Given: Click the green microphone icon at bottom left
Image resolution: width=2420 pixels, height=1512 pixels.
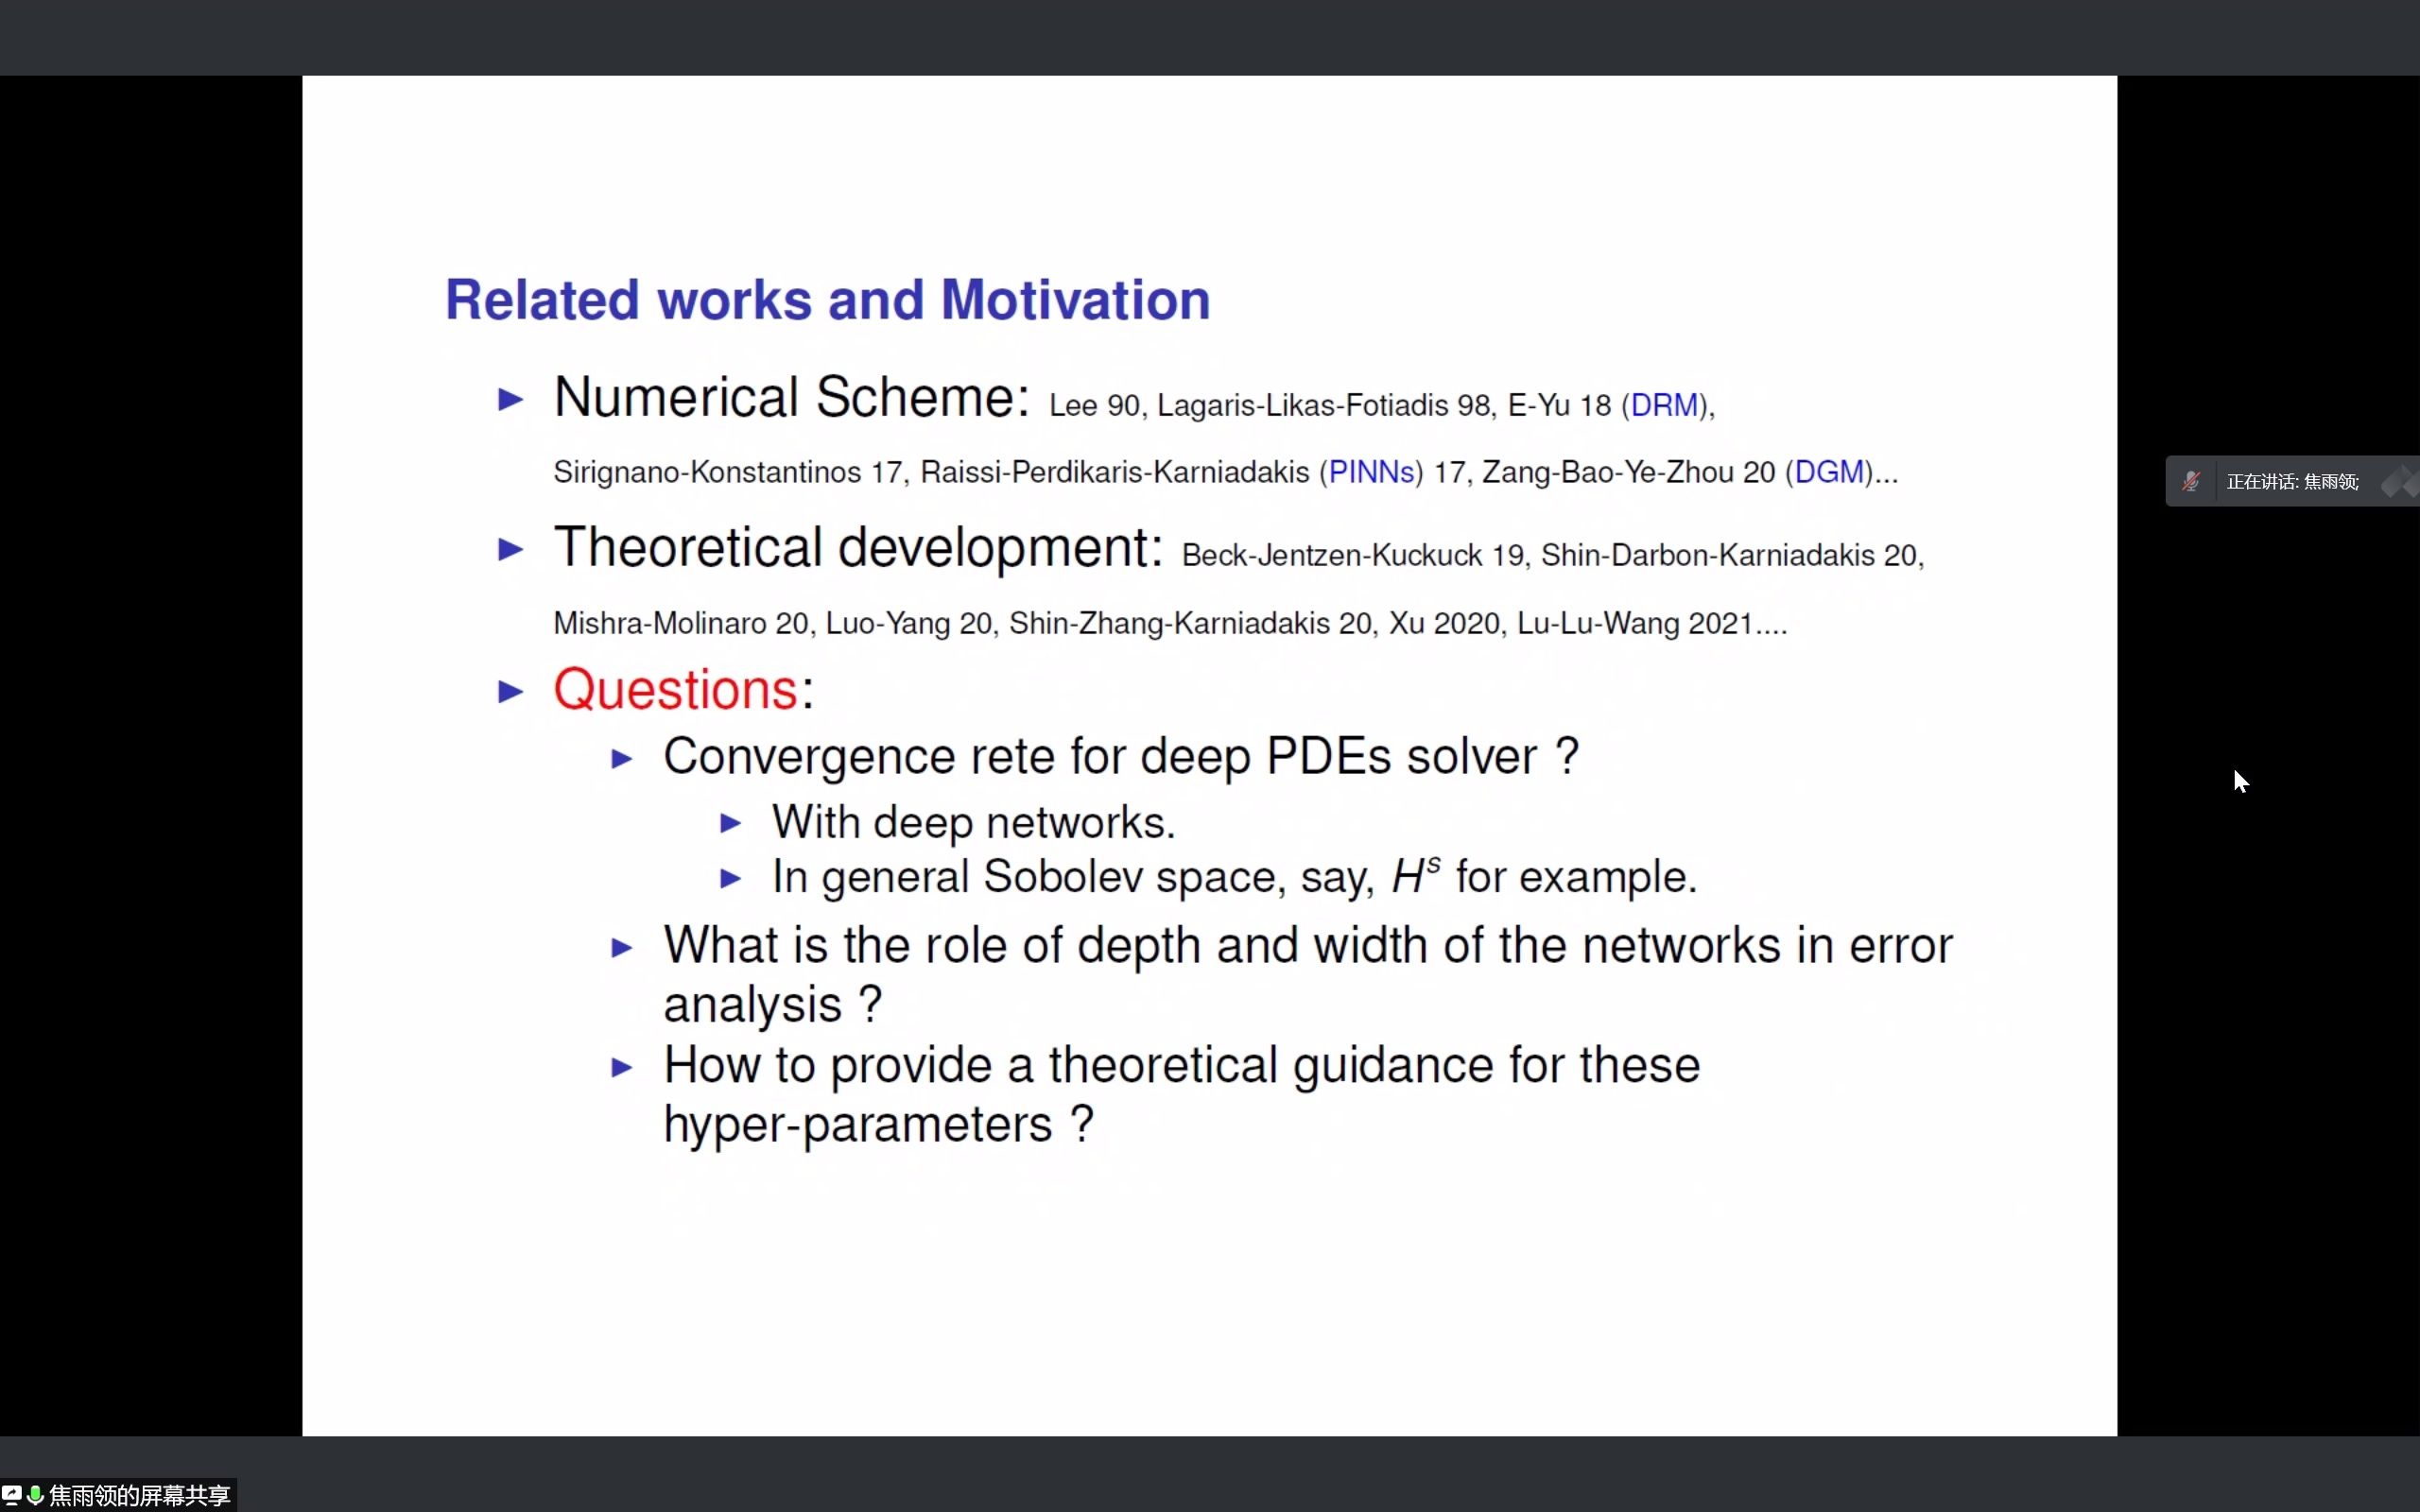Looking at the screenshot, I should [35, 1495].
